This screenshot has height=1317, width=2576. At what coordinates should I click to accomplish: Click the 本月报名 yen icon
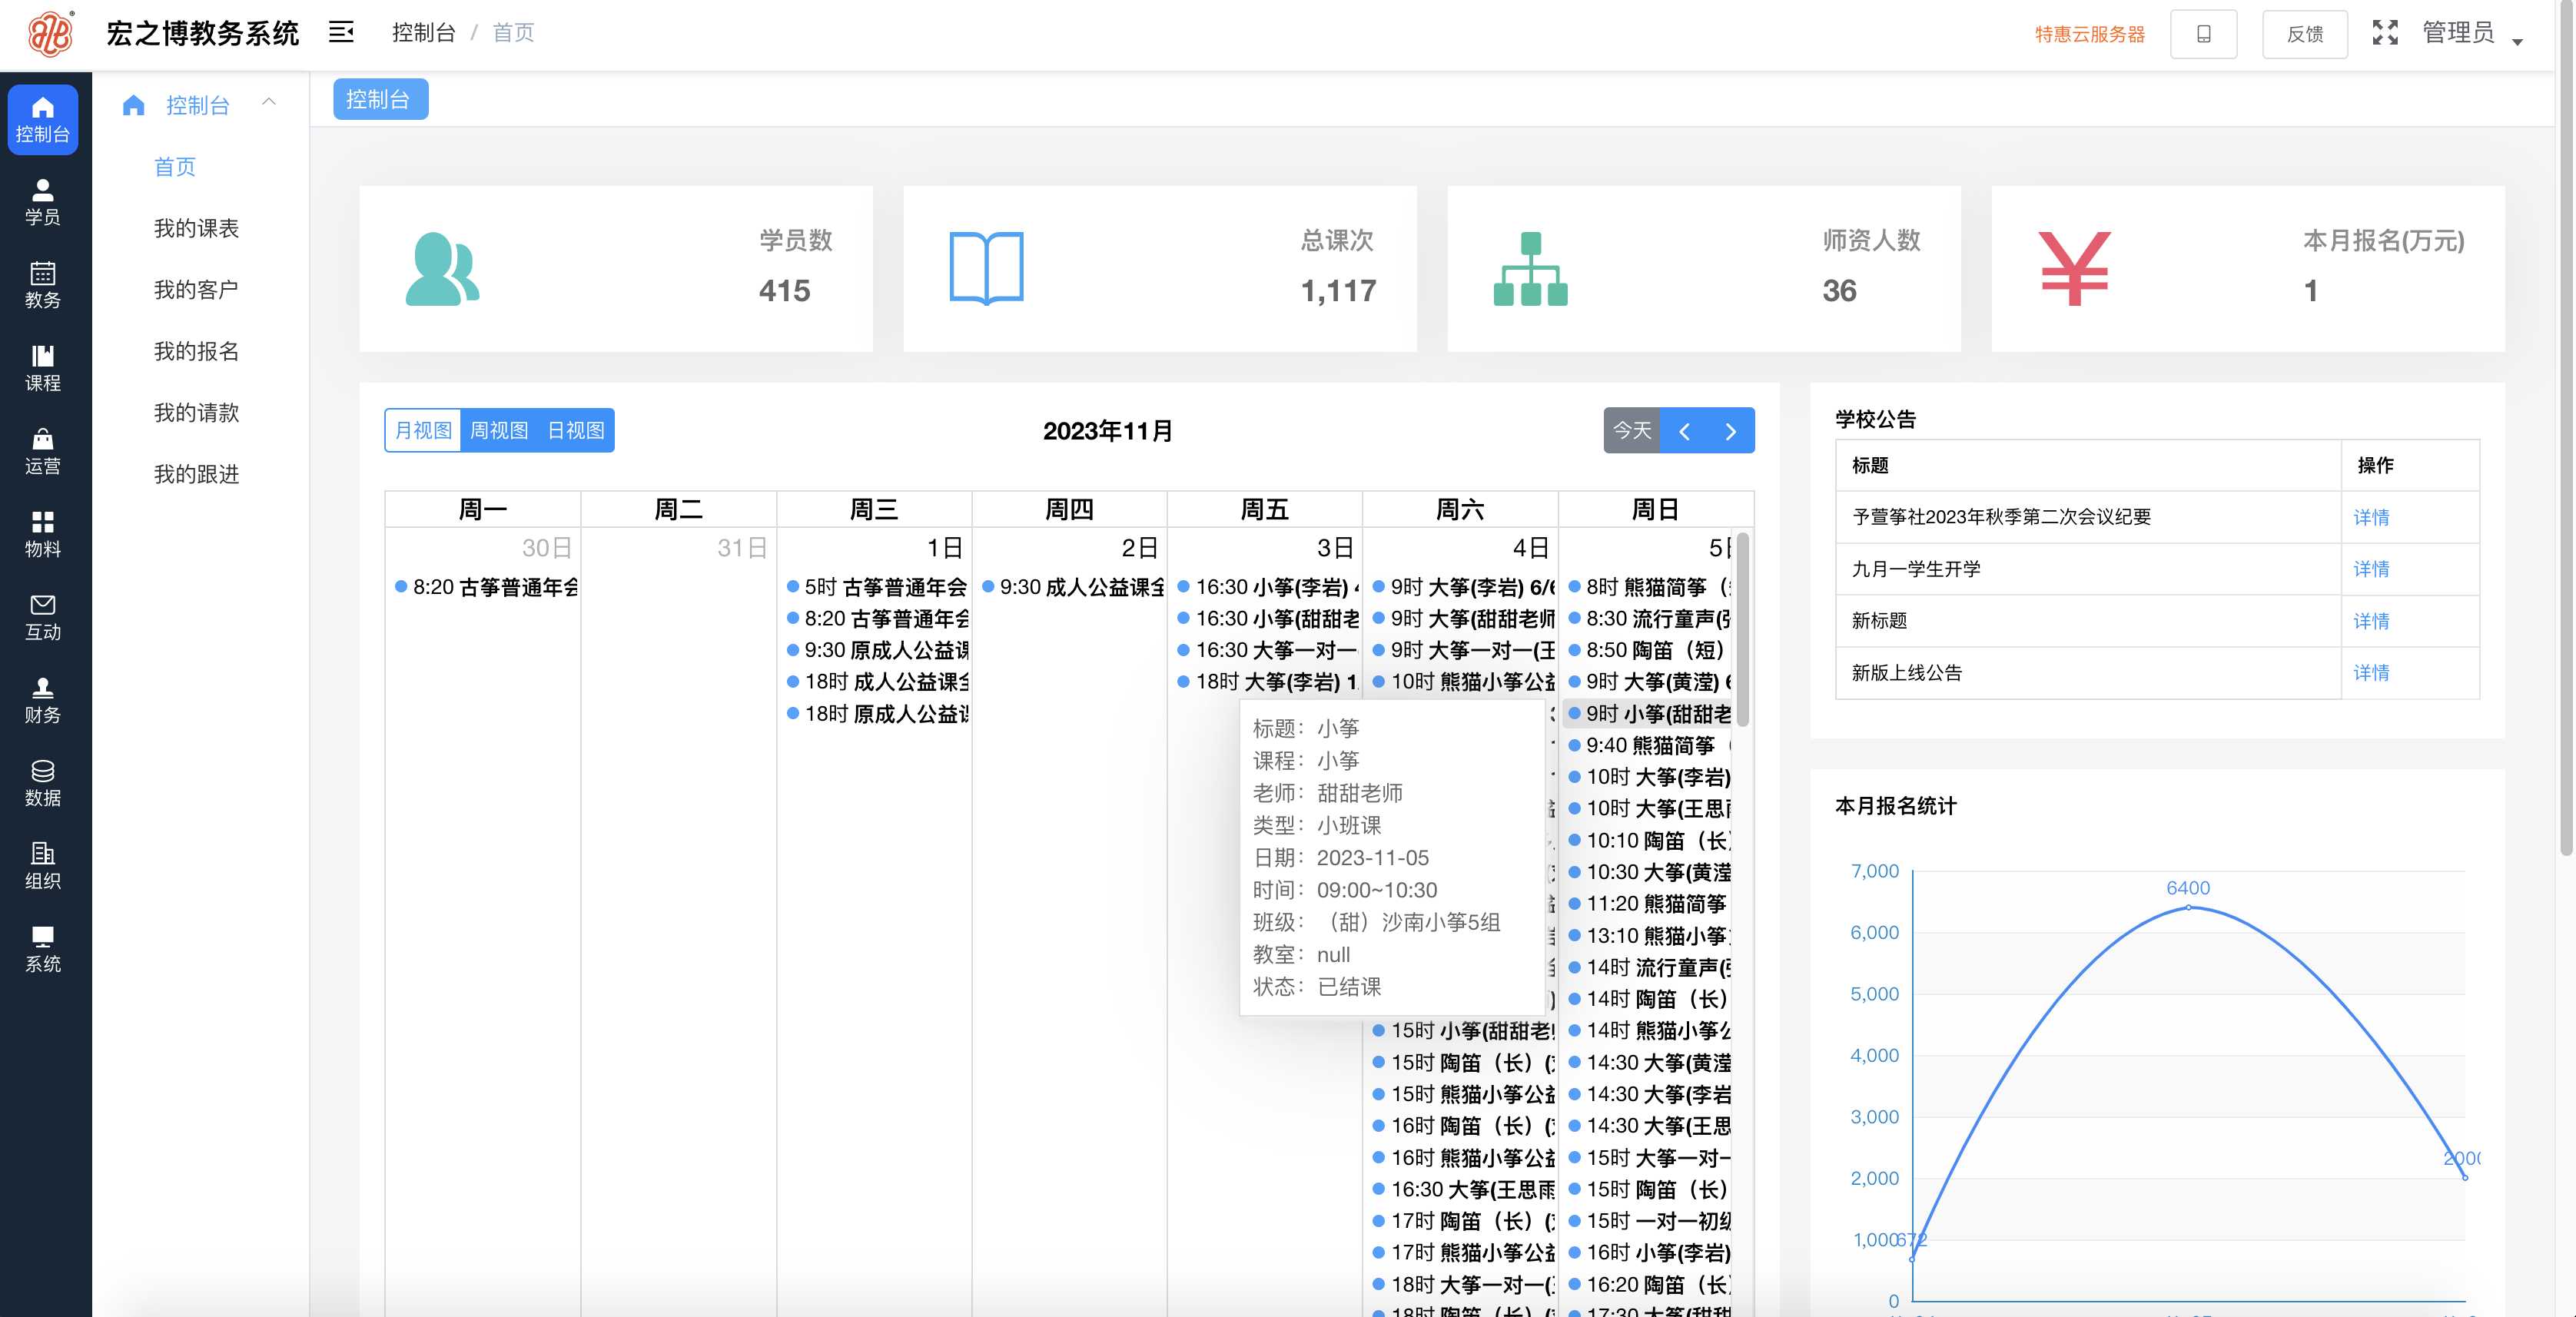(x=2074, y=268)
